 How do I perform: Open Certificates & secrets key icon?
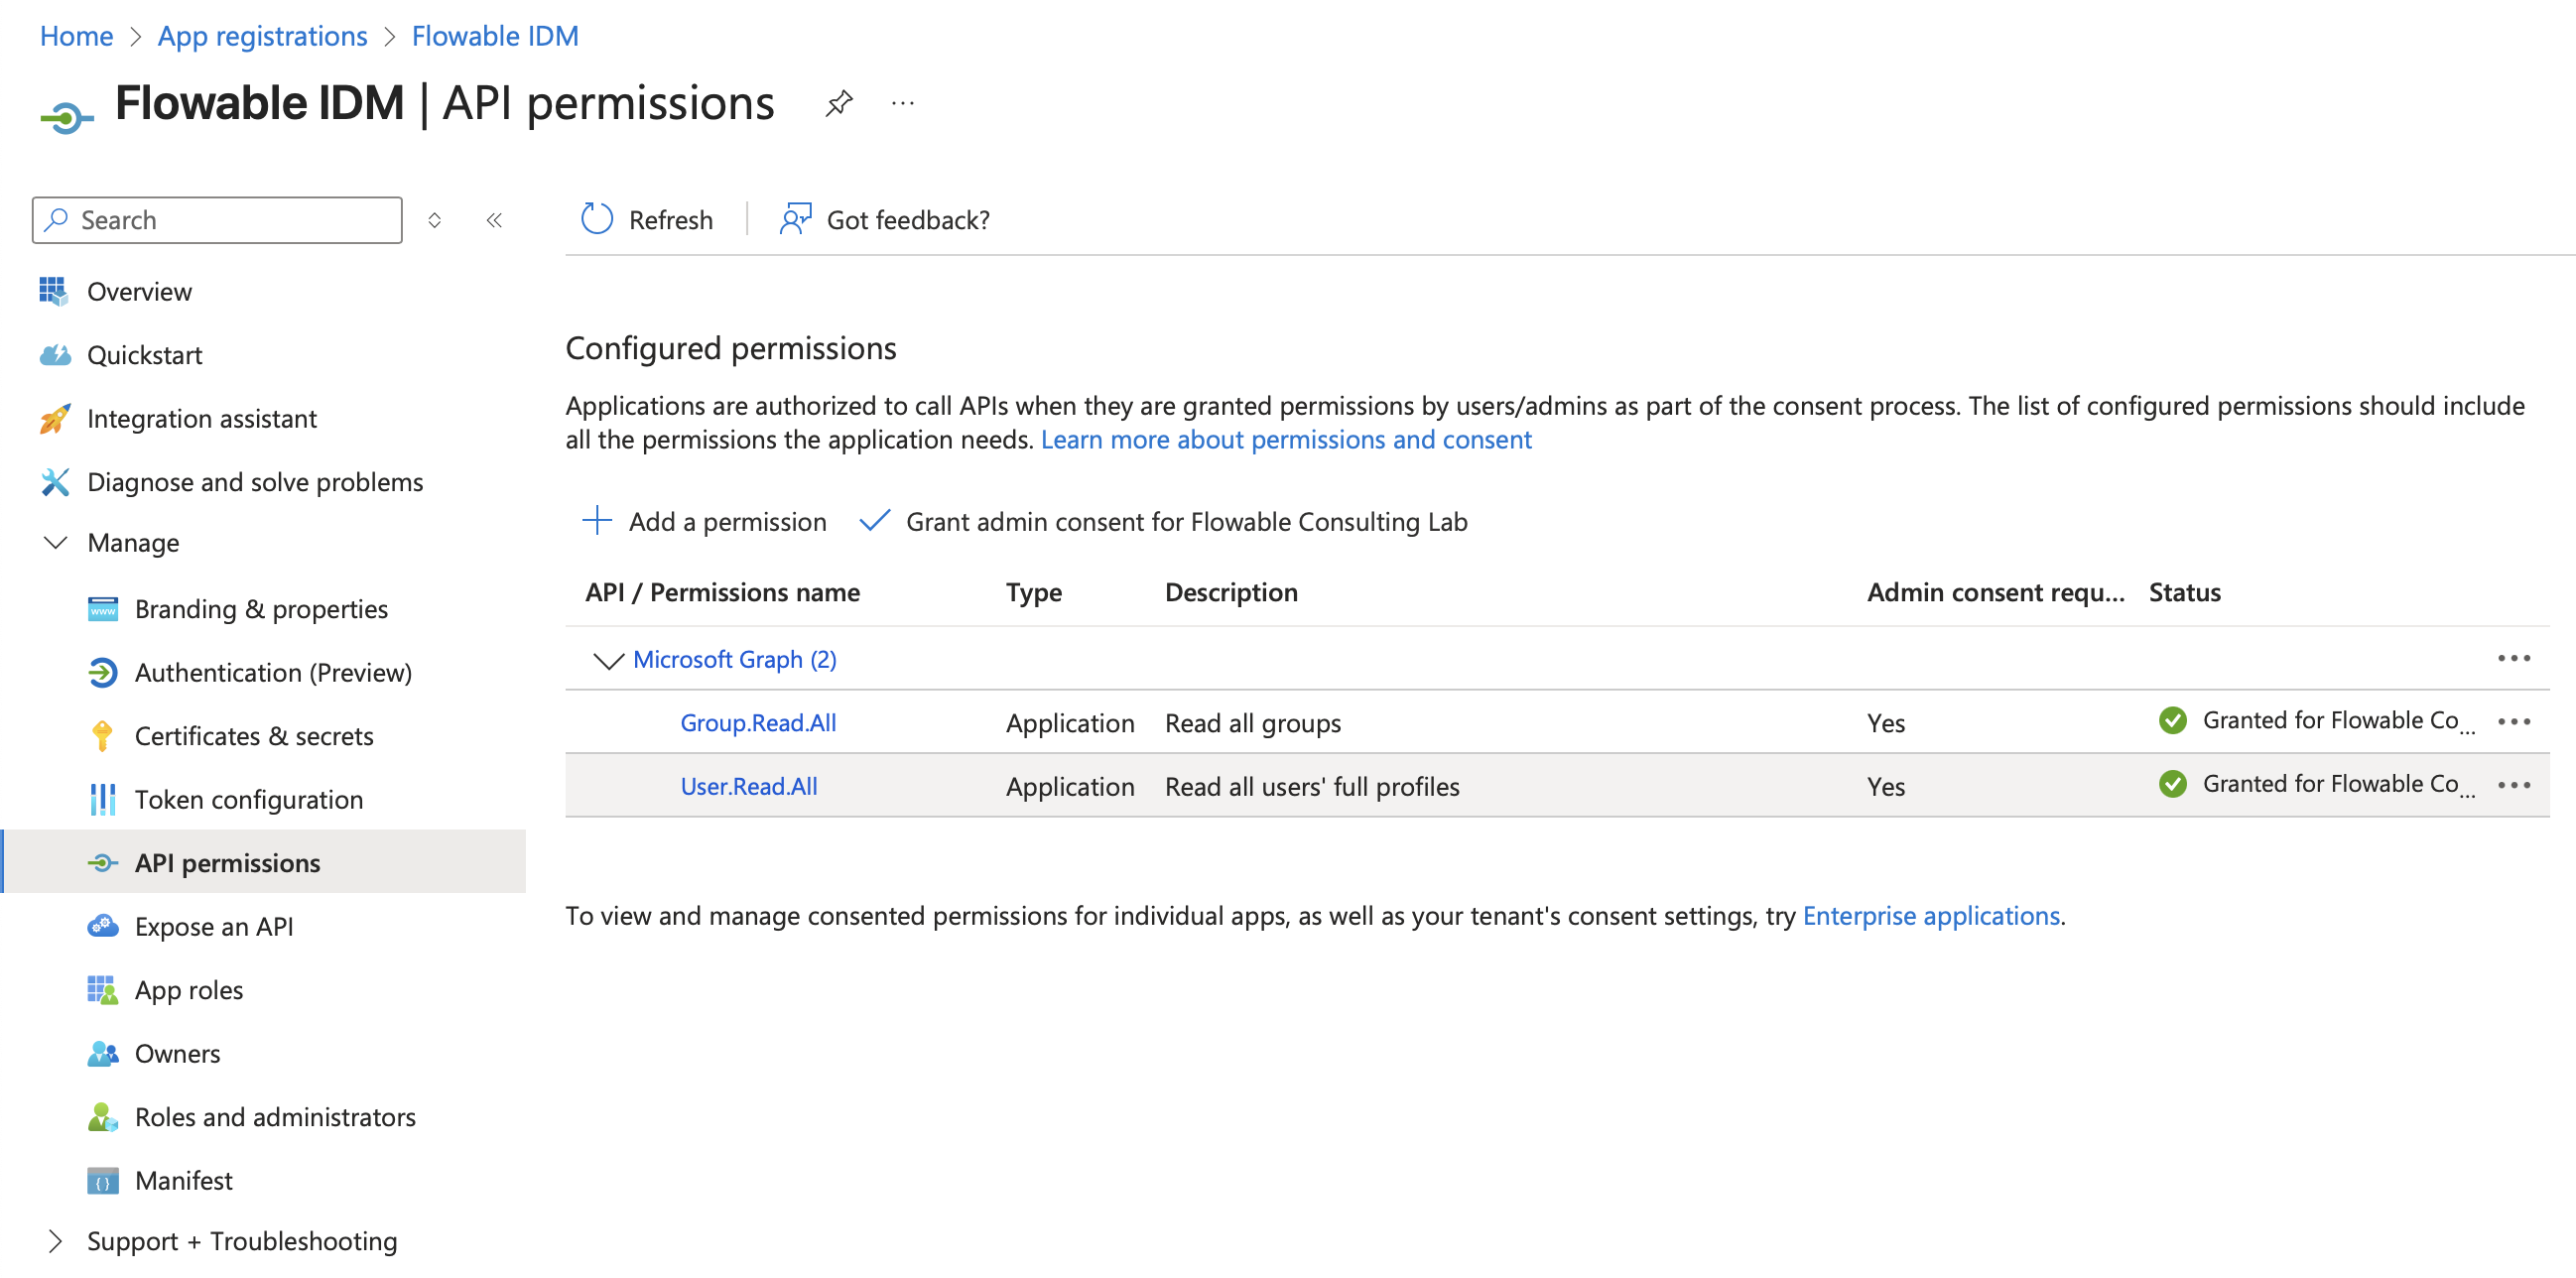[102, 736]
